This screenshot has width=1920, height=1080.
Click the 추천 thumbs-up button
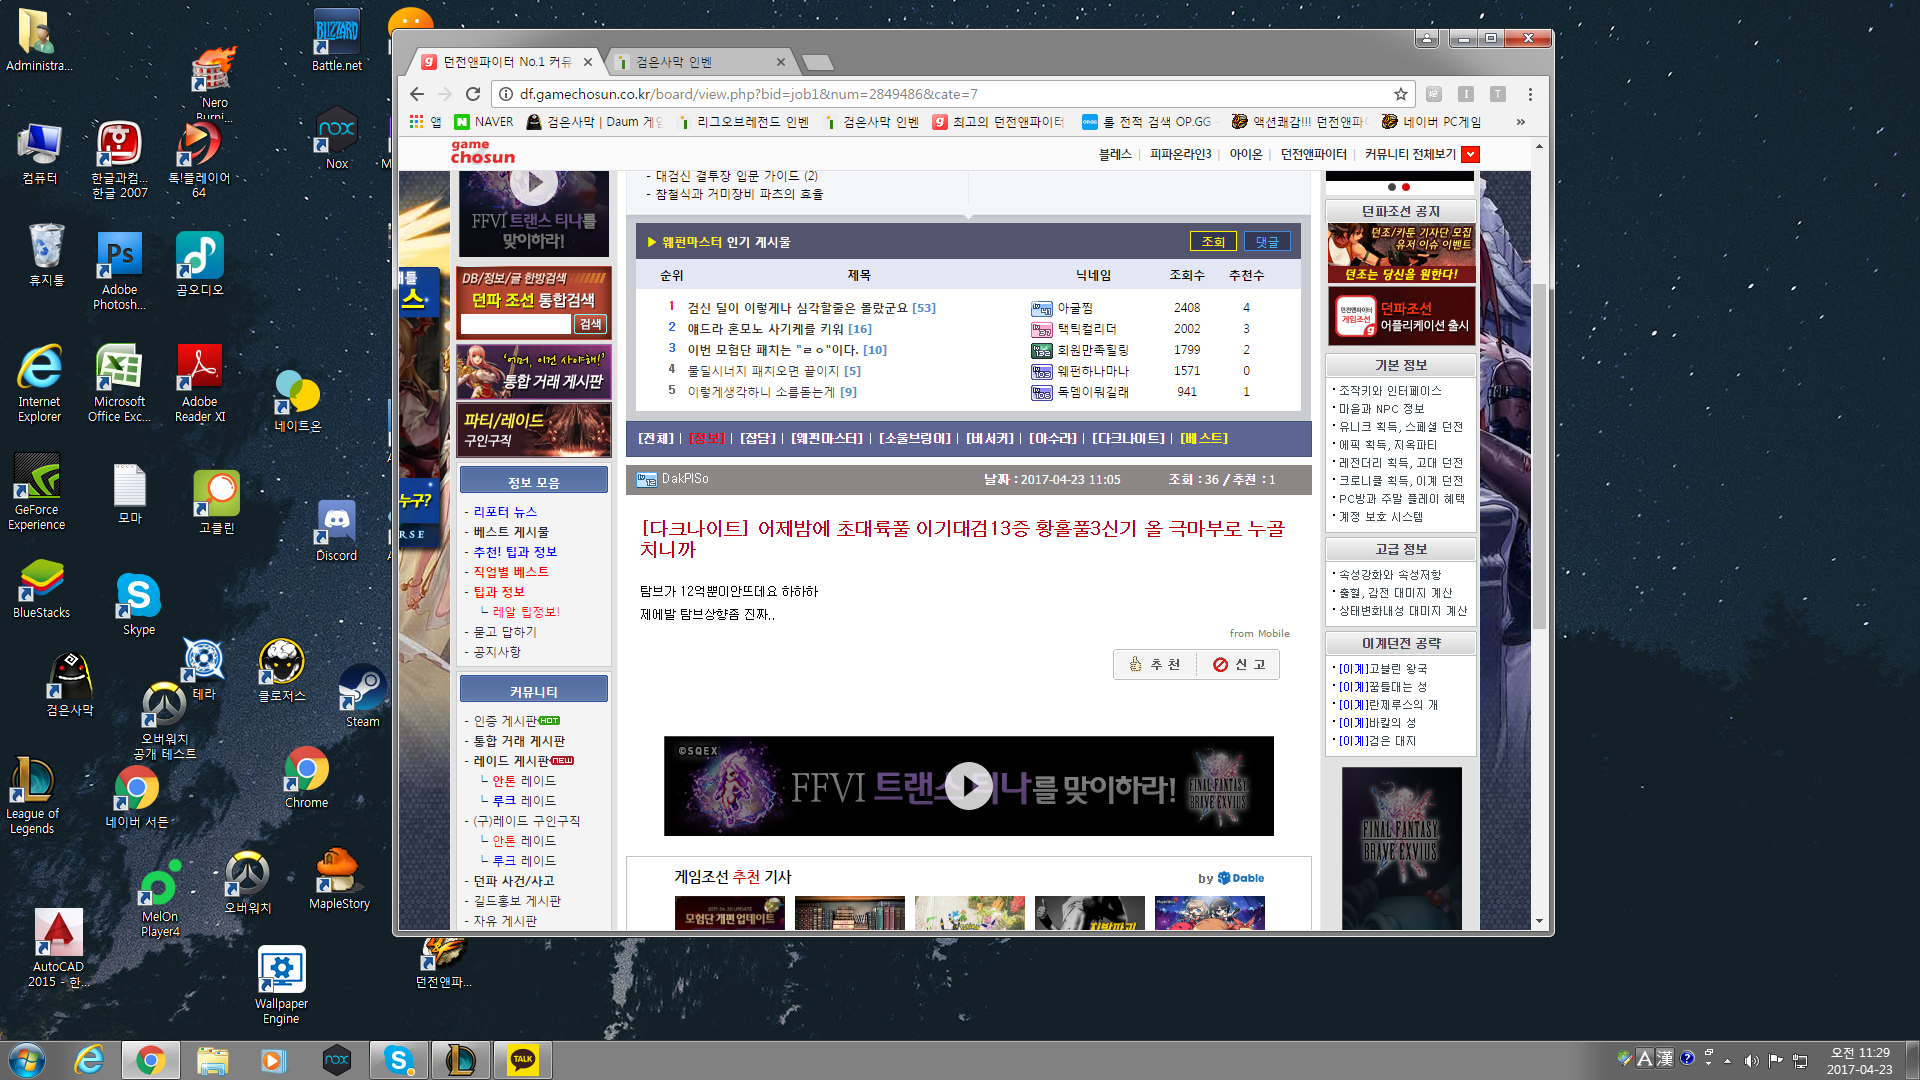1155,664
